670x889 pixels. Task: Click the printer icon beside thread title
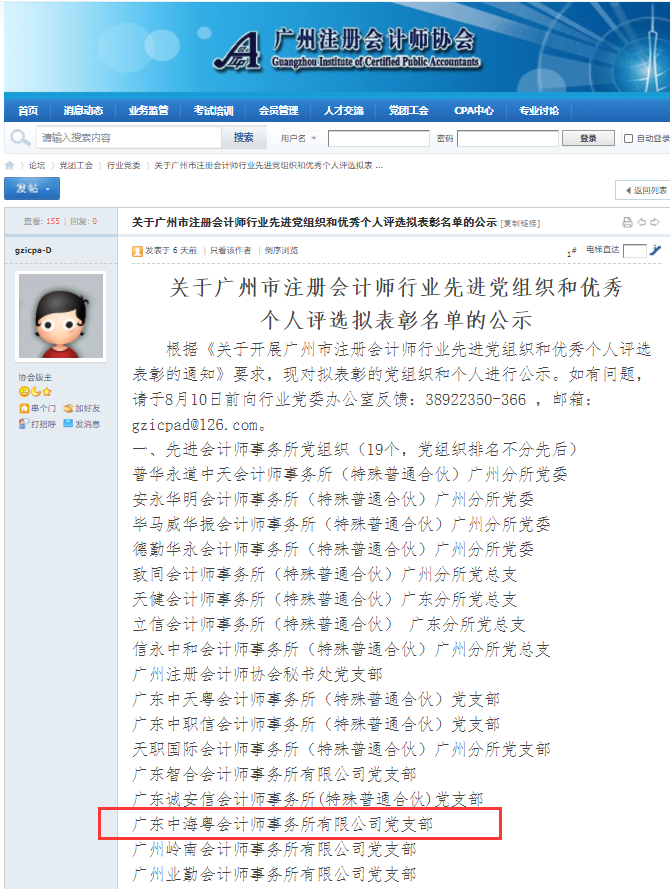(x=627, y=222)
